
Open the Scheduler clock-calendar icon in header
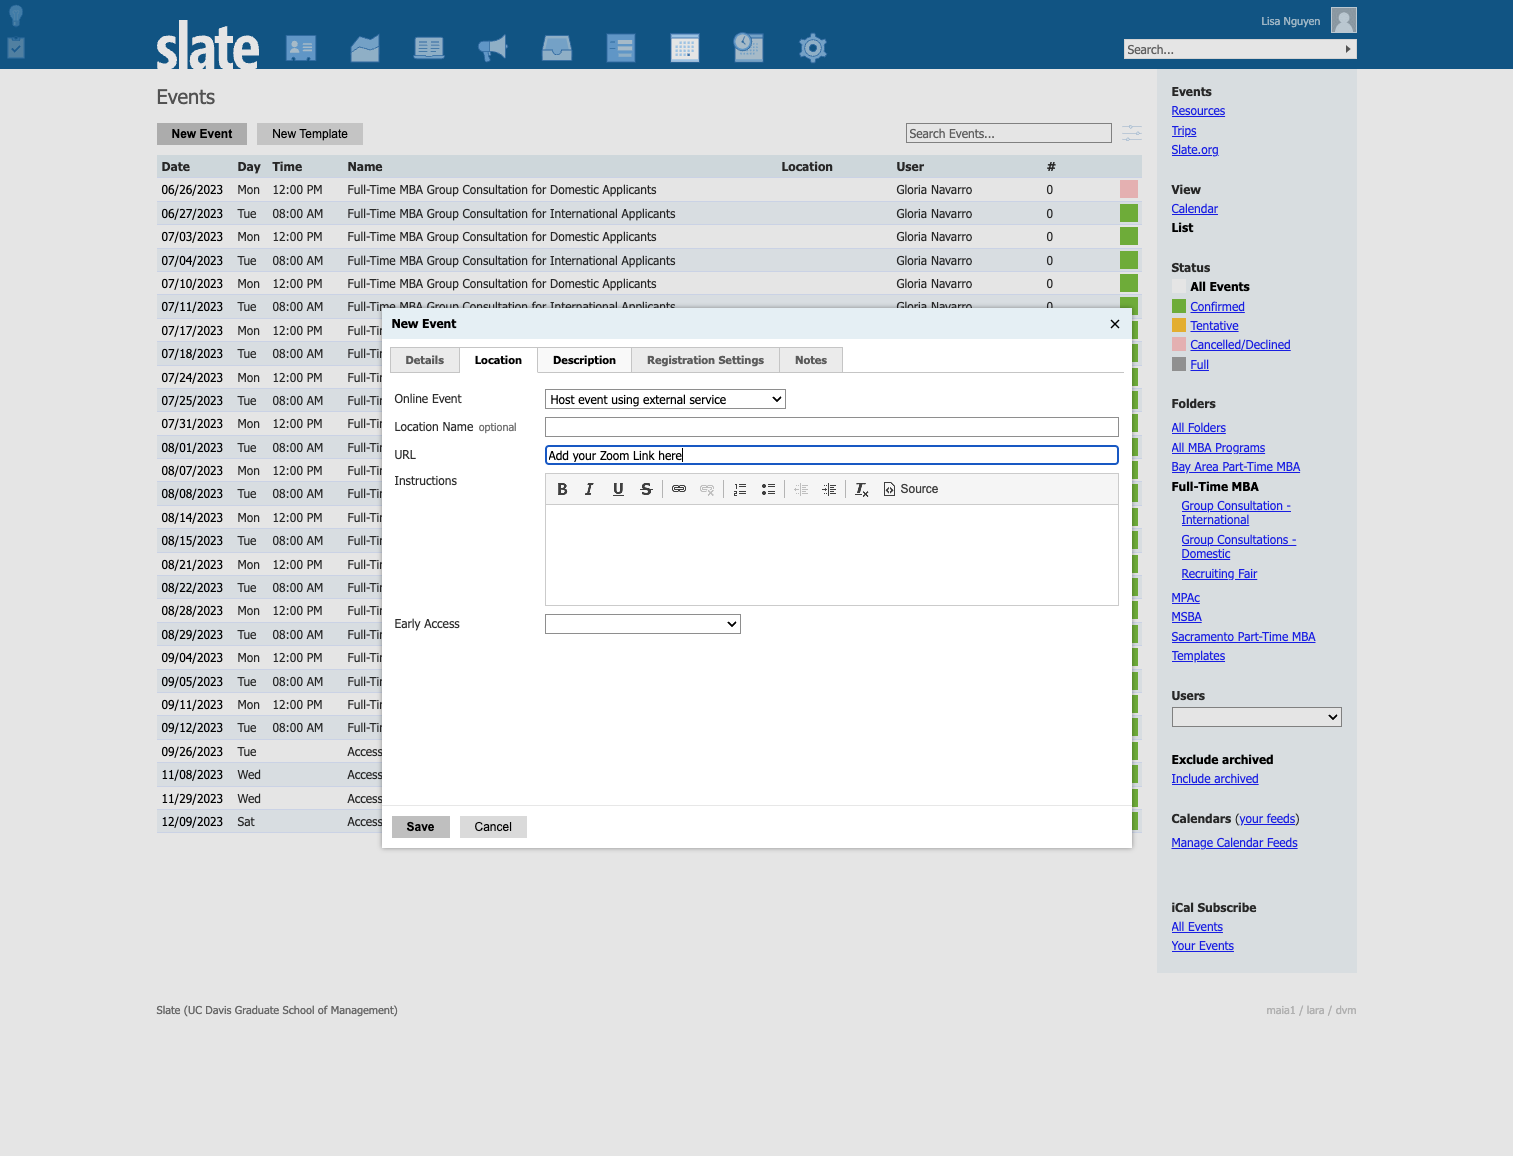tap(748, 47)
